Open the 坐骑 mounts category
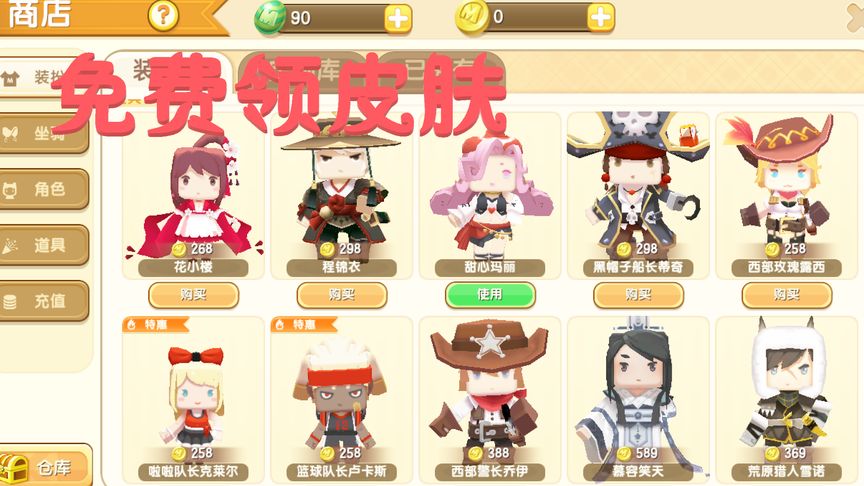The height and width of the screenshot is (486, 864). pos(44,133)
